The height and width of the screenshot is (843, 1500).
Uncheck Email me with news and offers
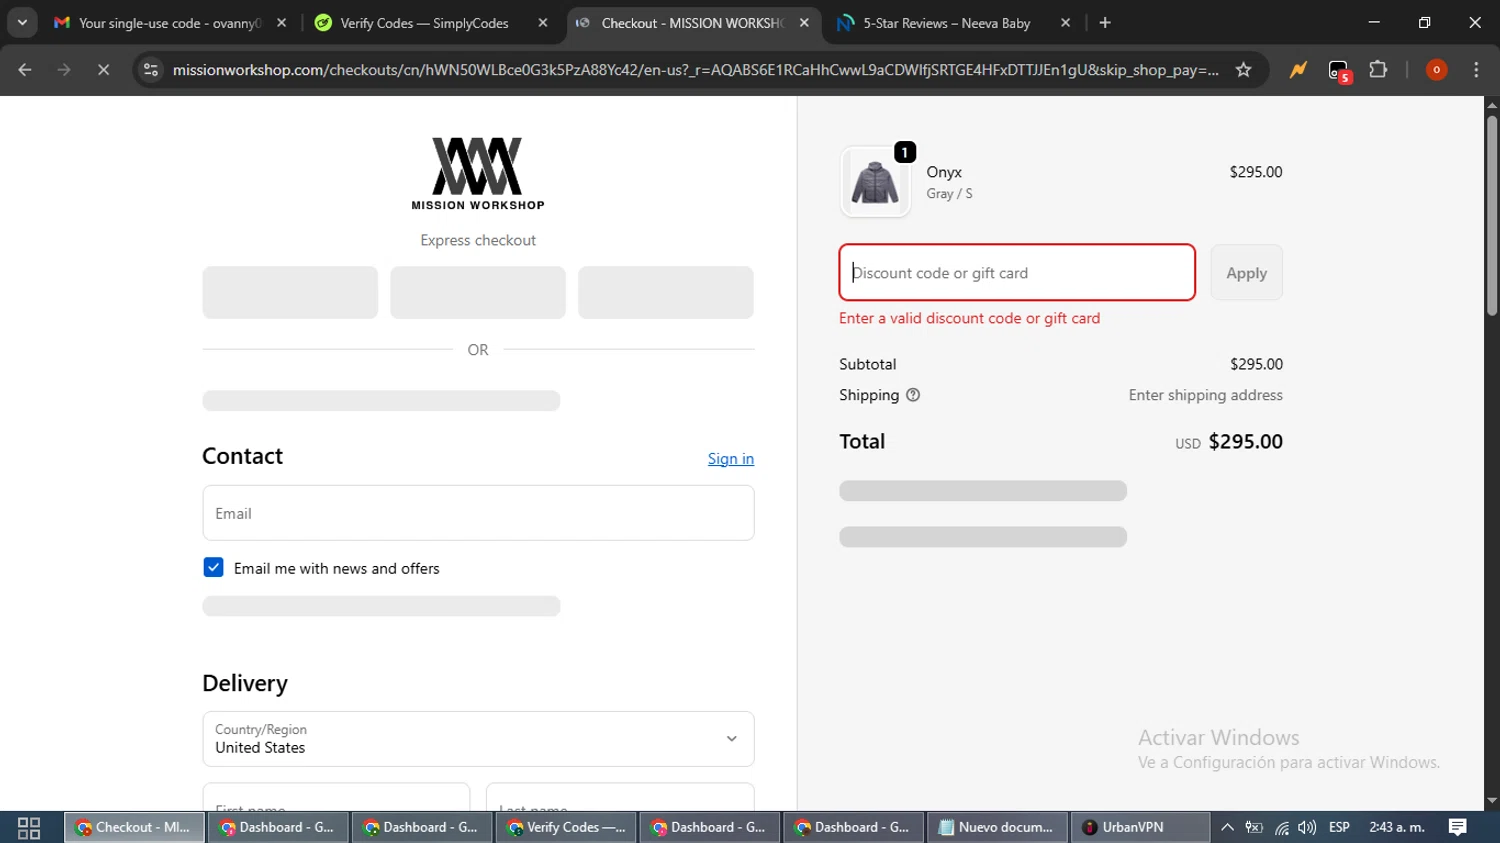(x=213, y=567)
